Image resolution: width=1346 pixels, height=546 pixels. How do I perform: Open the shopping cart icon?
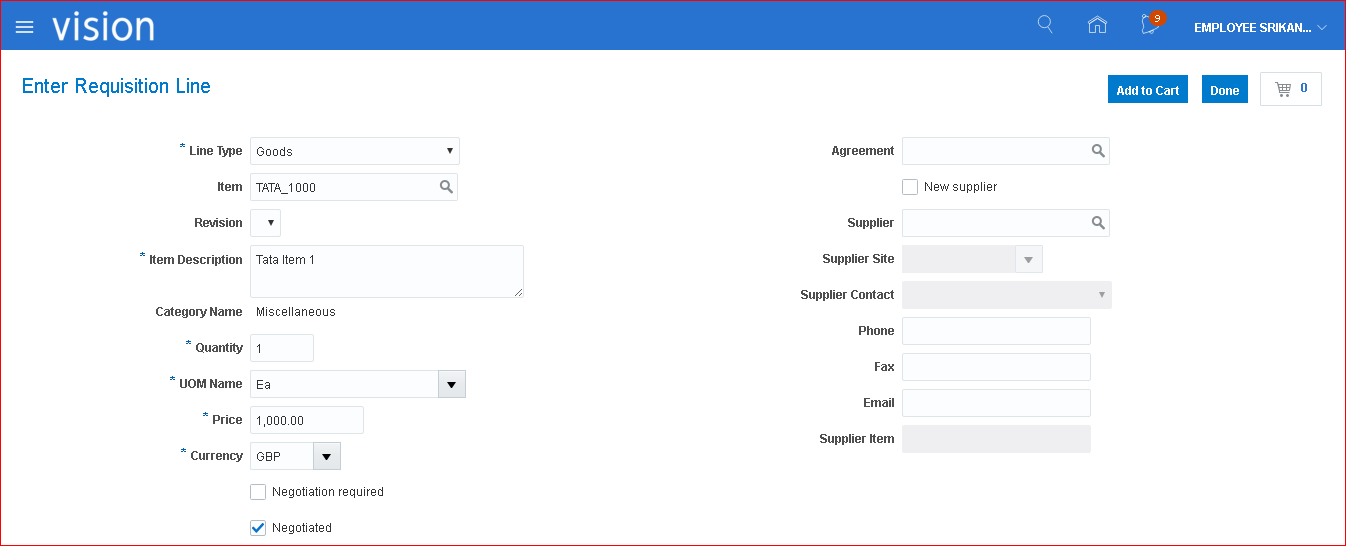pos(1290,89)
